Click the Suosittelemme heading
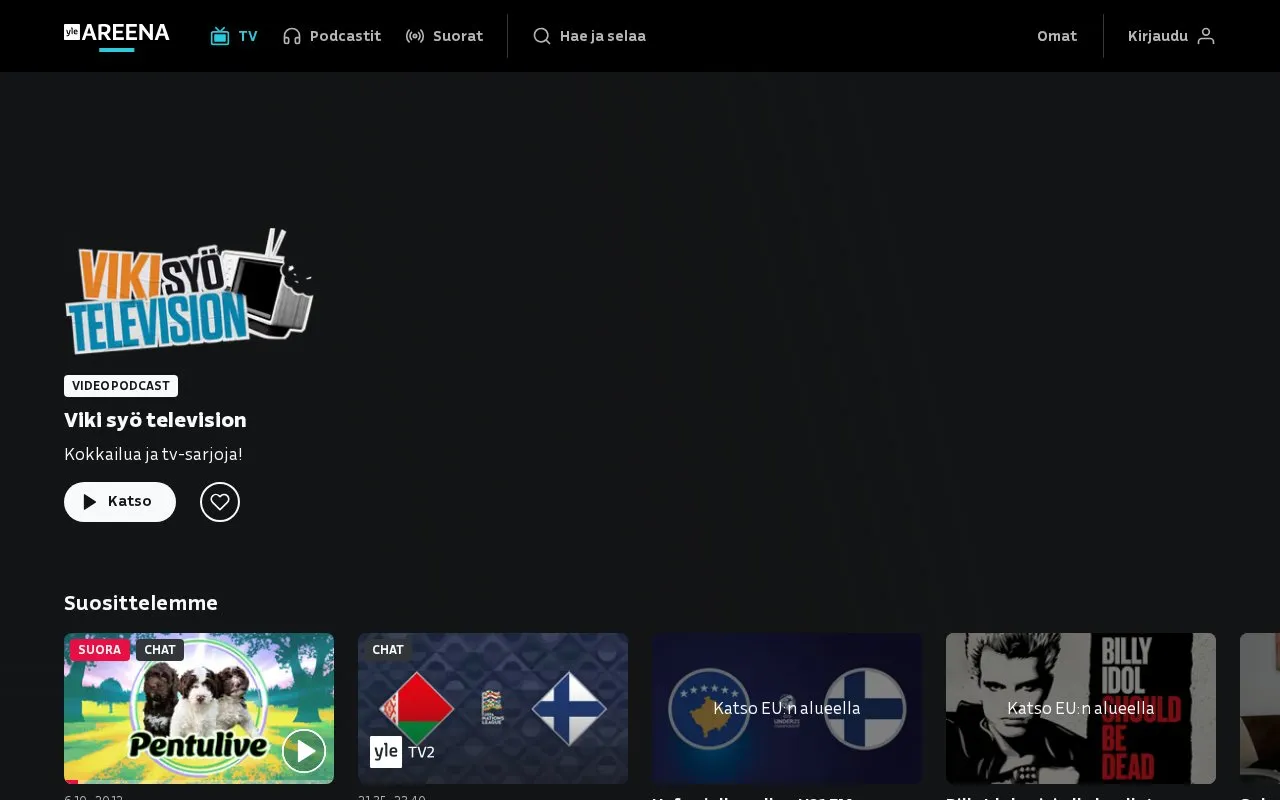This screenshot has height=800, width=1280. [141, 603]
